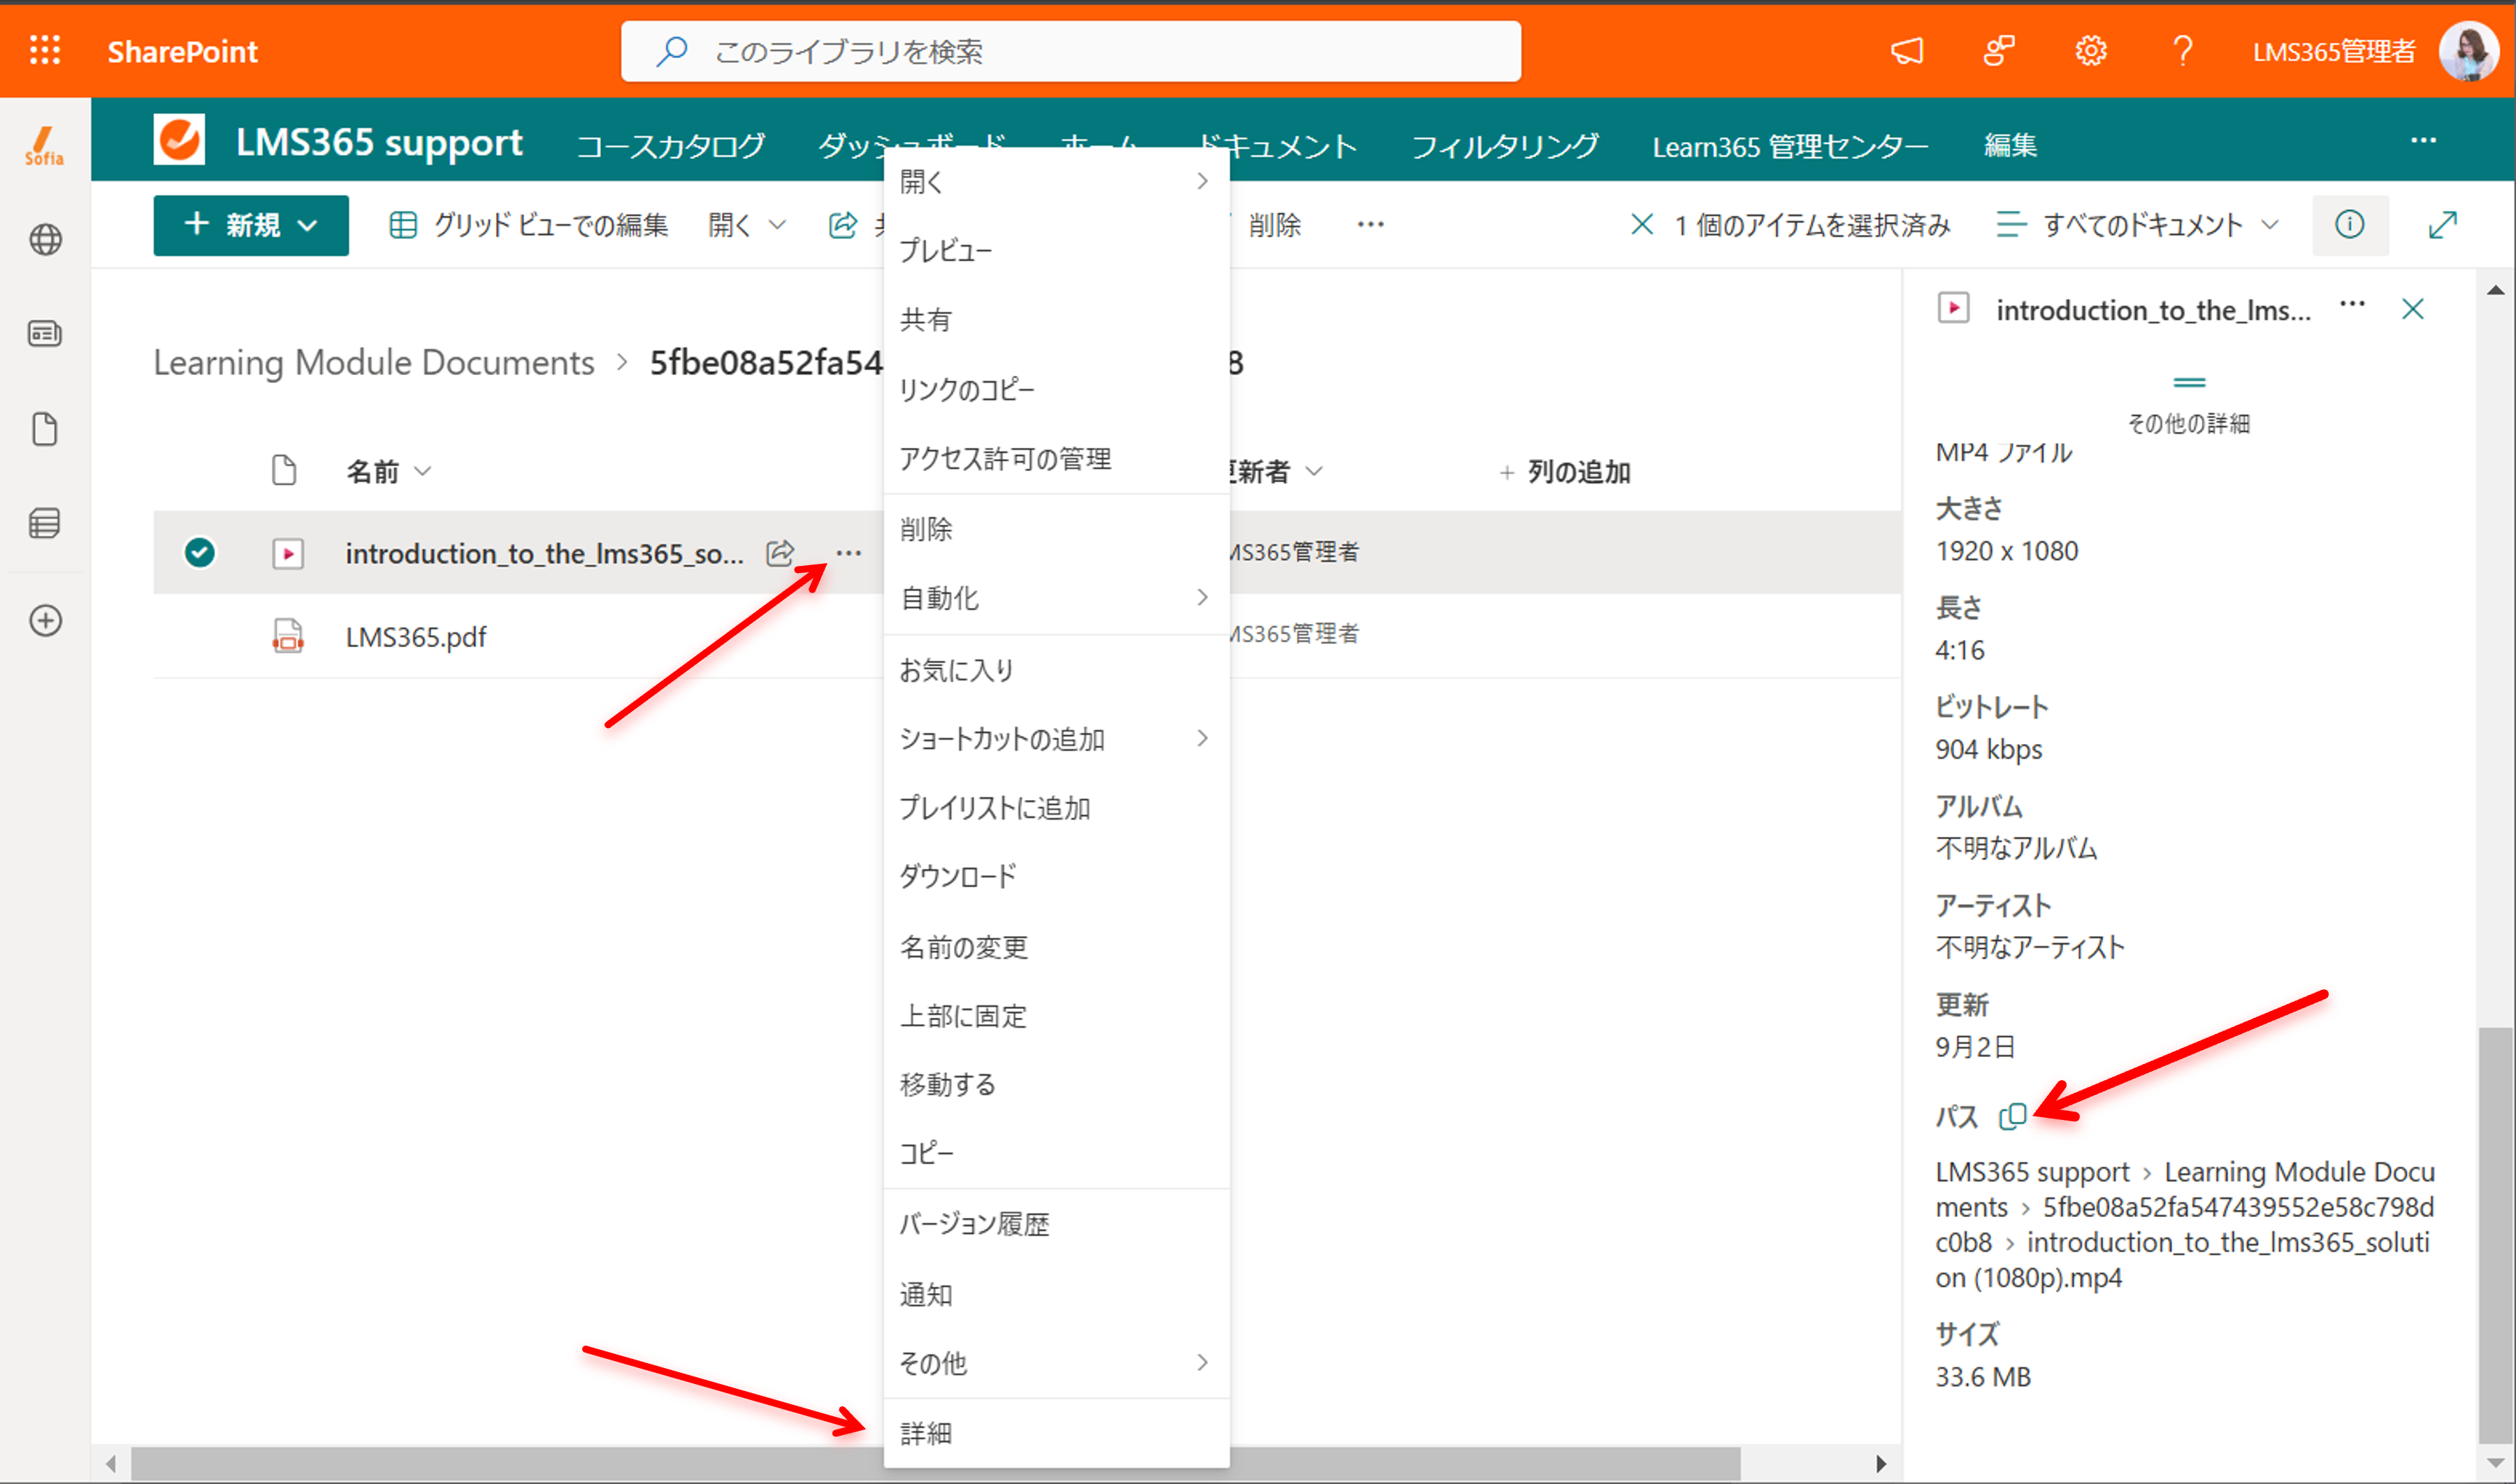This screenshot has width=2516, height=1484.
Task: Click the LMS365 support site logo
Action: tap(179, 139)
